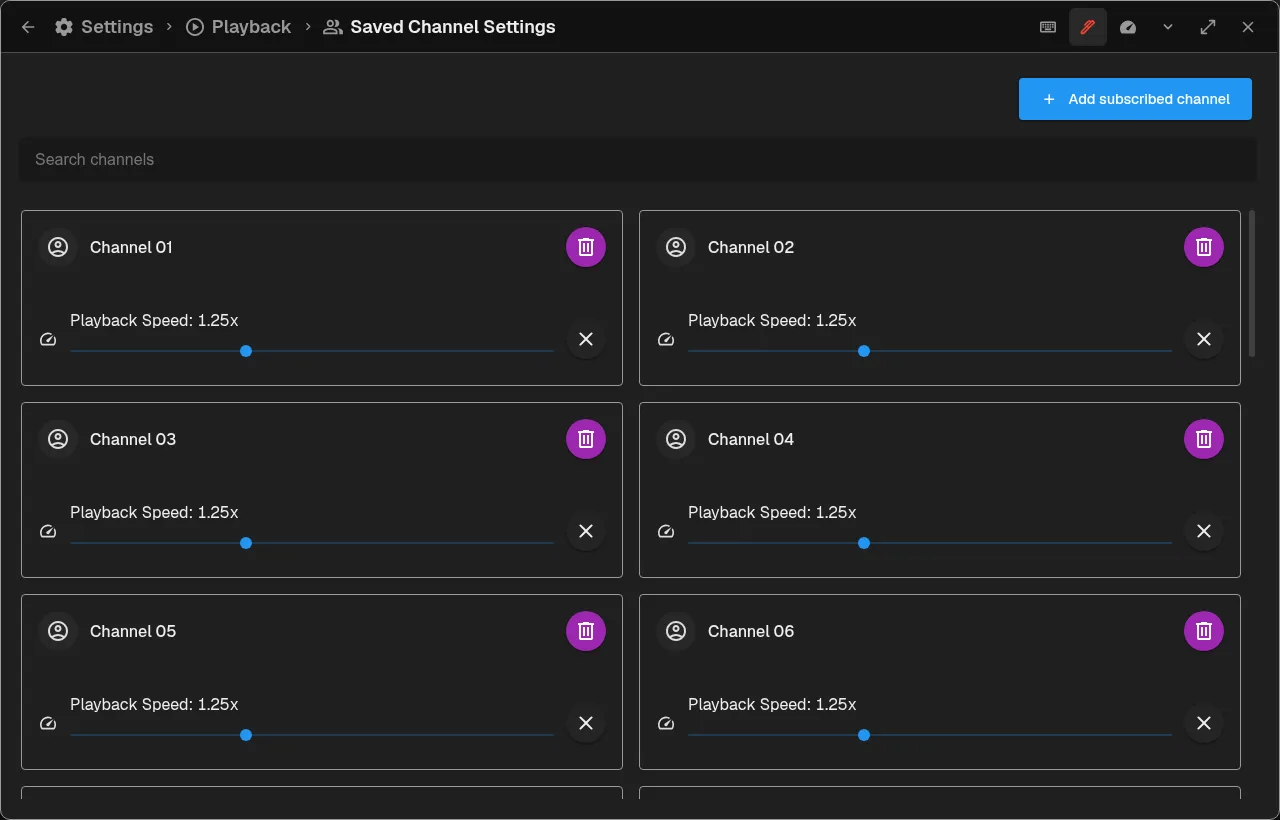This screenshot has height=820, width=1280.
Task: Close the settings panel with the X
Action: [x=1248, y=27]
